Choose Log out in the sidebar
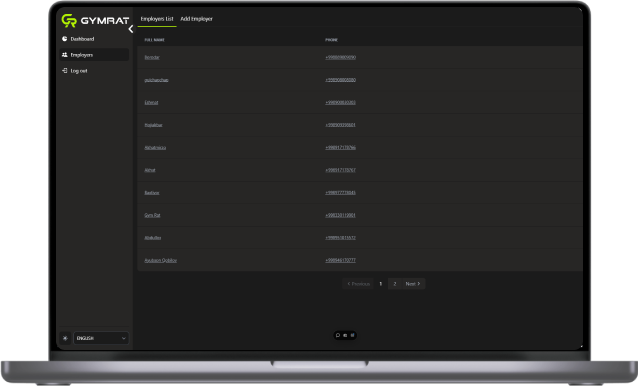638x386 pixels. coord(94,71)
